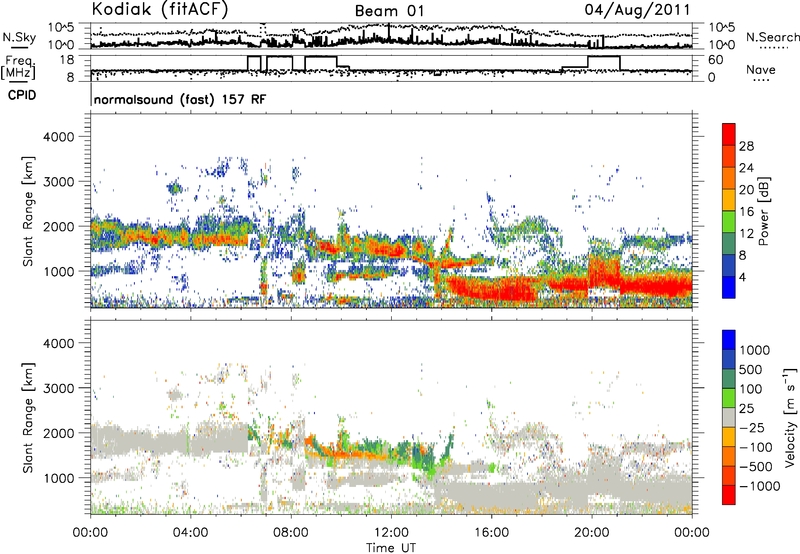Click the '20:00' time axis label

click(x=592, y=533)
